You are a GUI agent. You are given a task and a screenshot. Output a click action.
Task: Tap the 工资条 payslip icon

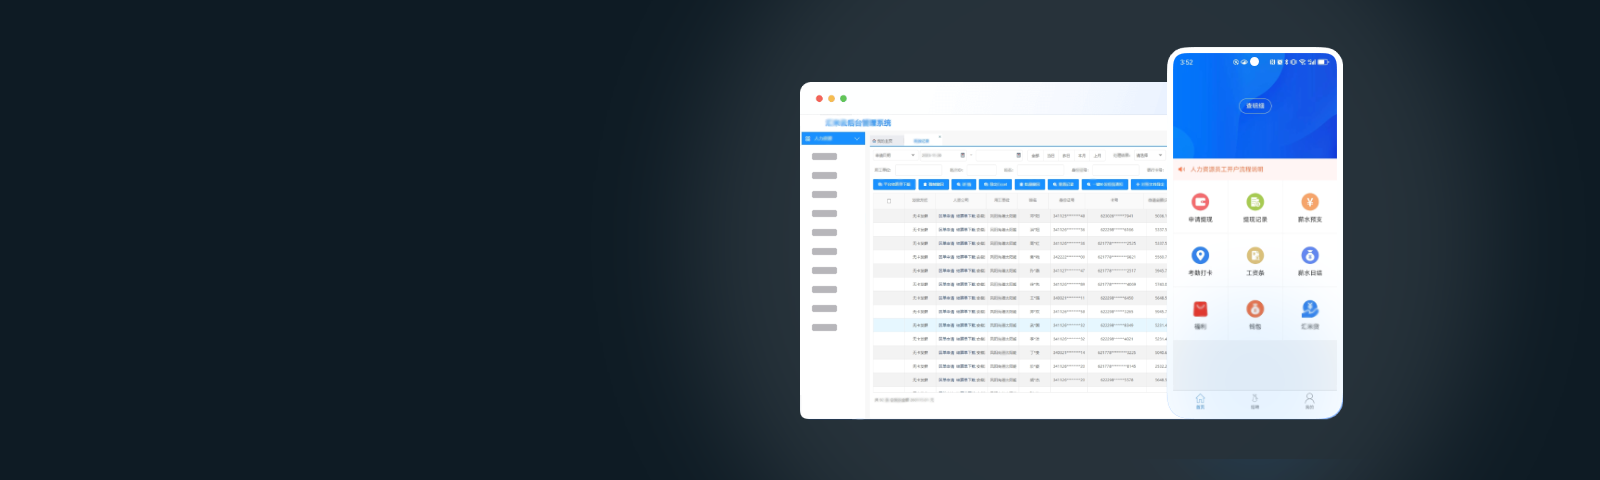coord(1255,256)
